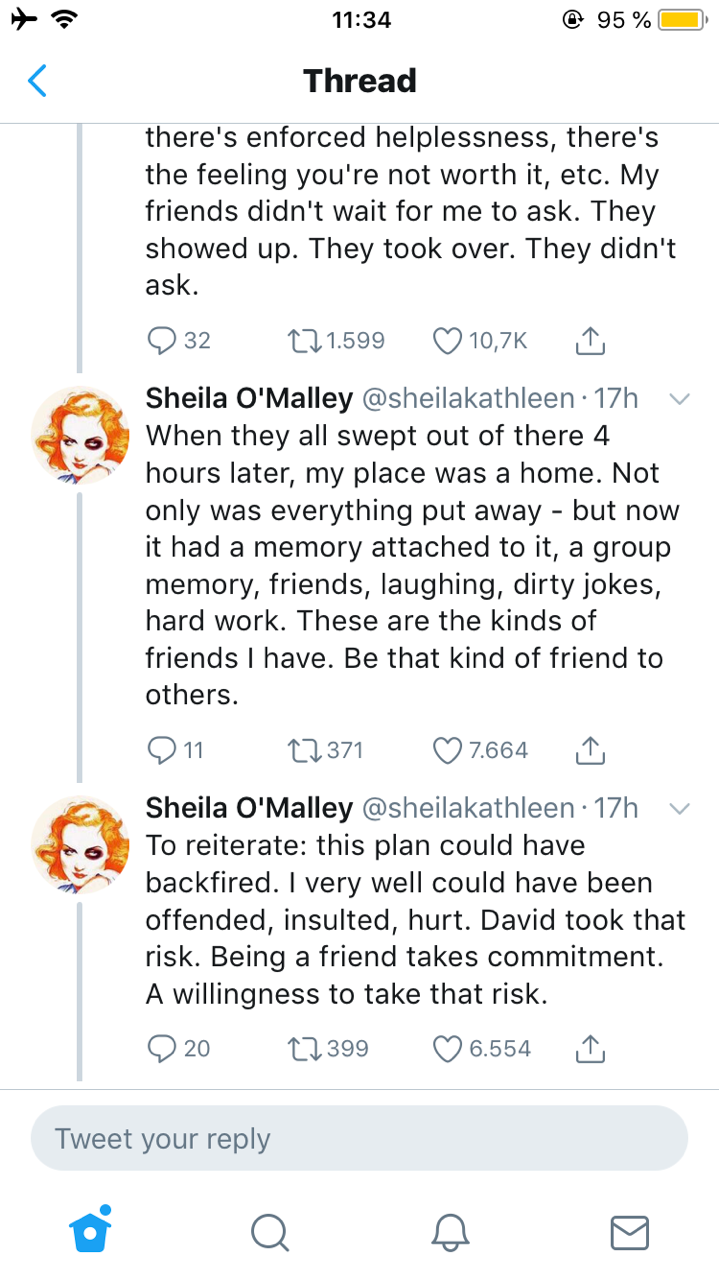The height and width of the screenshot is (1280, 719).
Task: Open the Home tab in bottom bar
Action: click(x=90, y=1231)
